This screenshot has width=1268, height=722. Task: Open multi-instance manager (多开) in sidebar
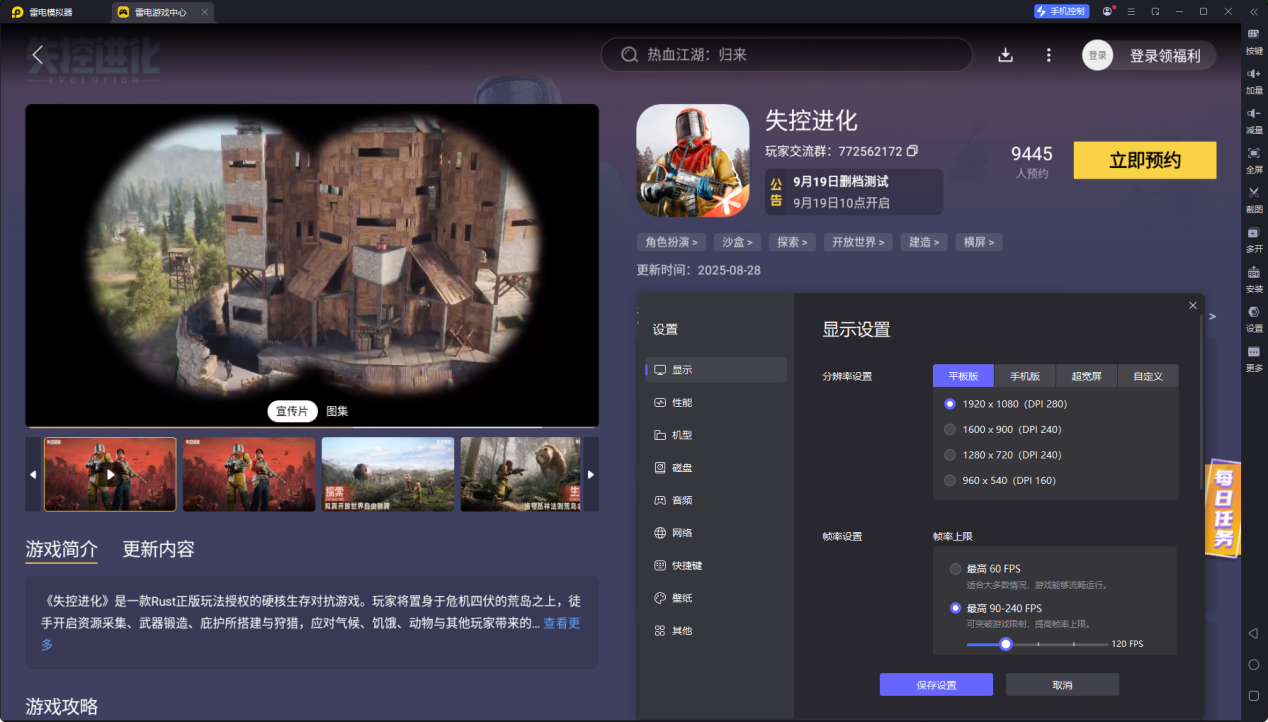[x=1253, y=242]
